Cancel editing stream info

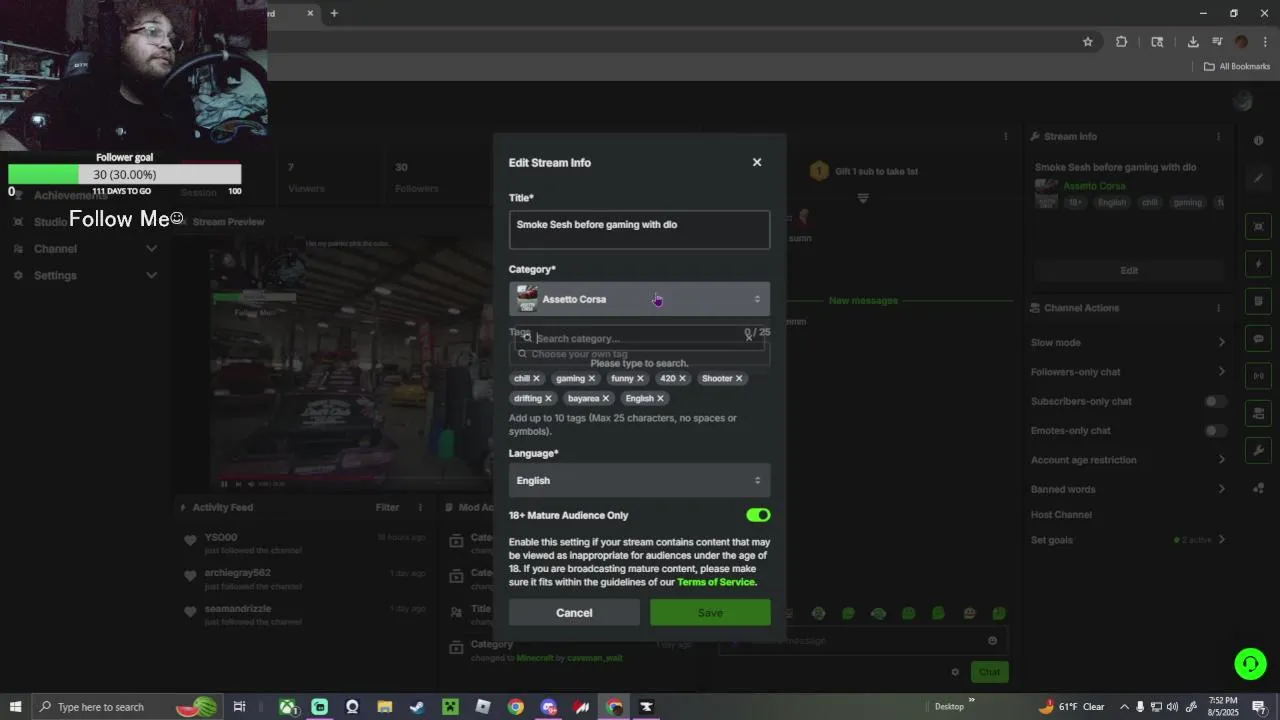point(574,613)
